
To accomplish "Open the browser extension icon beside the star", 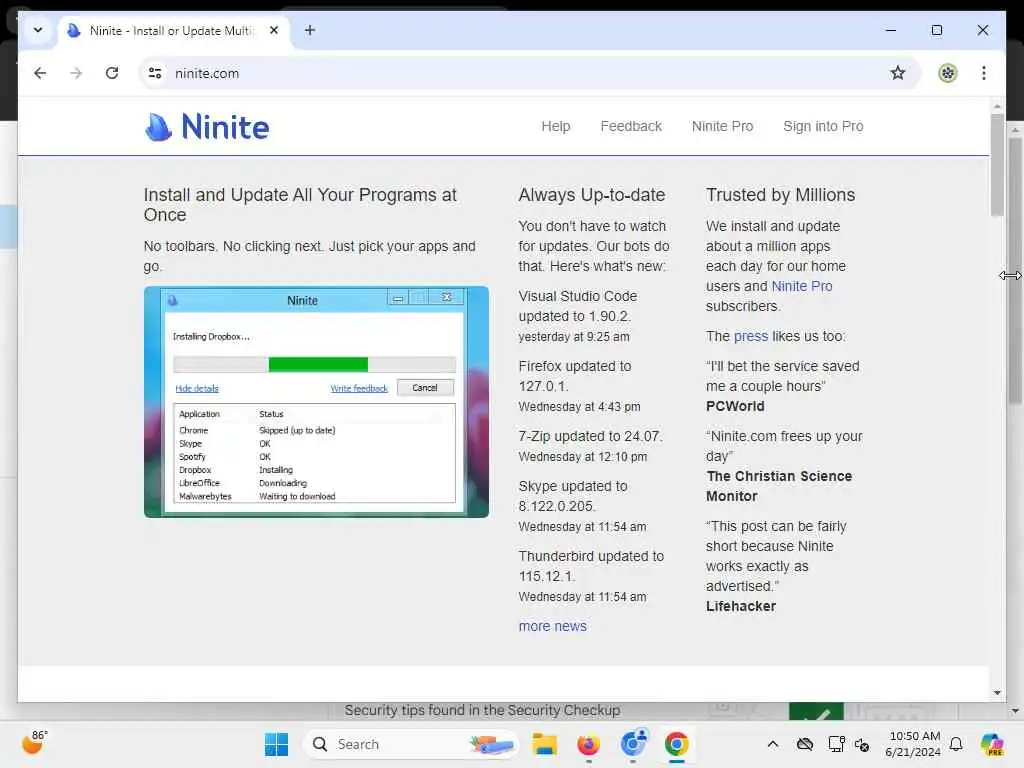I will click(x=948, y=73).
